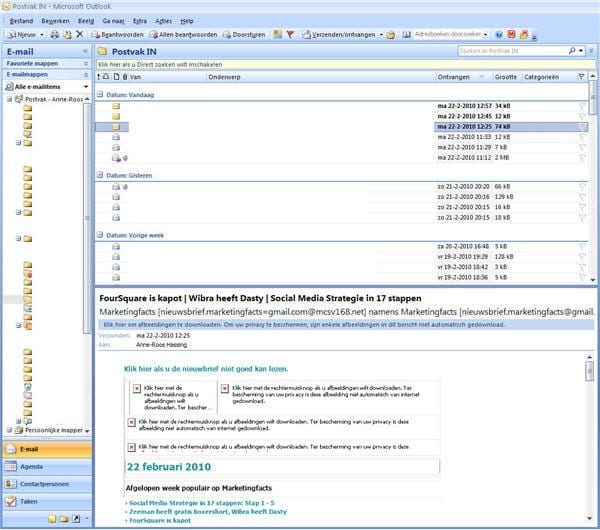The height and width of the screenshot is (530, 600).
Task: Open the Acties menu
Action: point(163,21)
